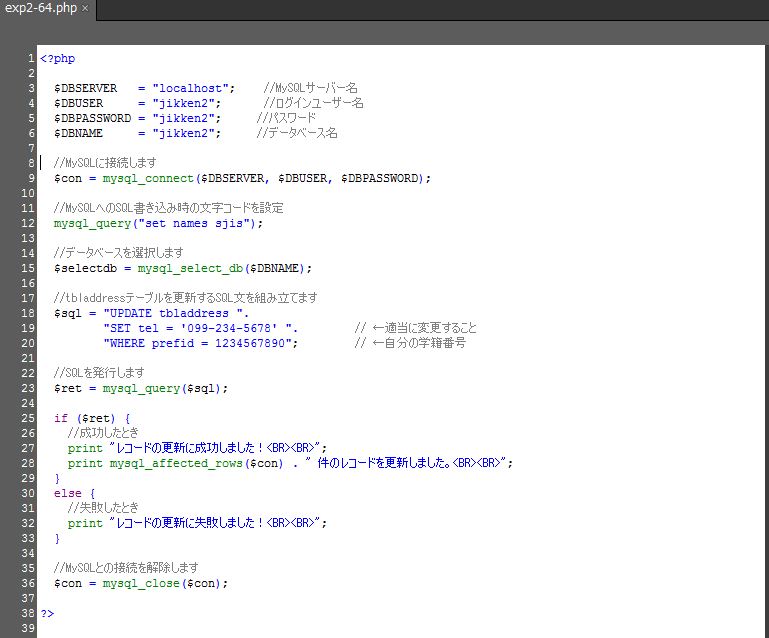Select the exp2-64.php file tab

[x=40, y=9]
